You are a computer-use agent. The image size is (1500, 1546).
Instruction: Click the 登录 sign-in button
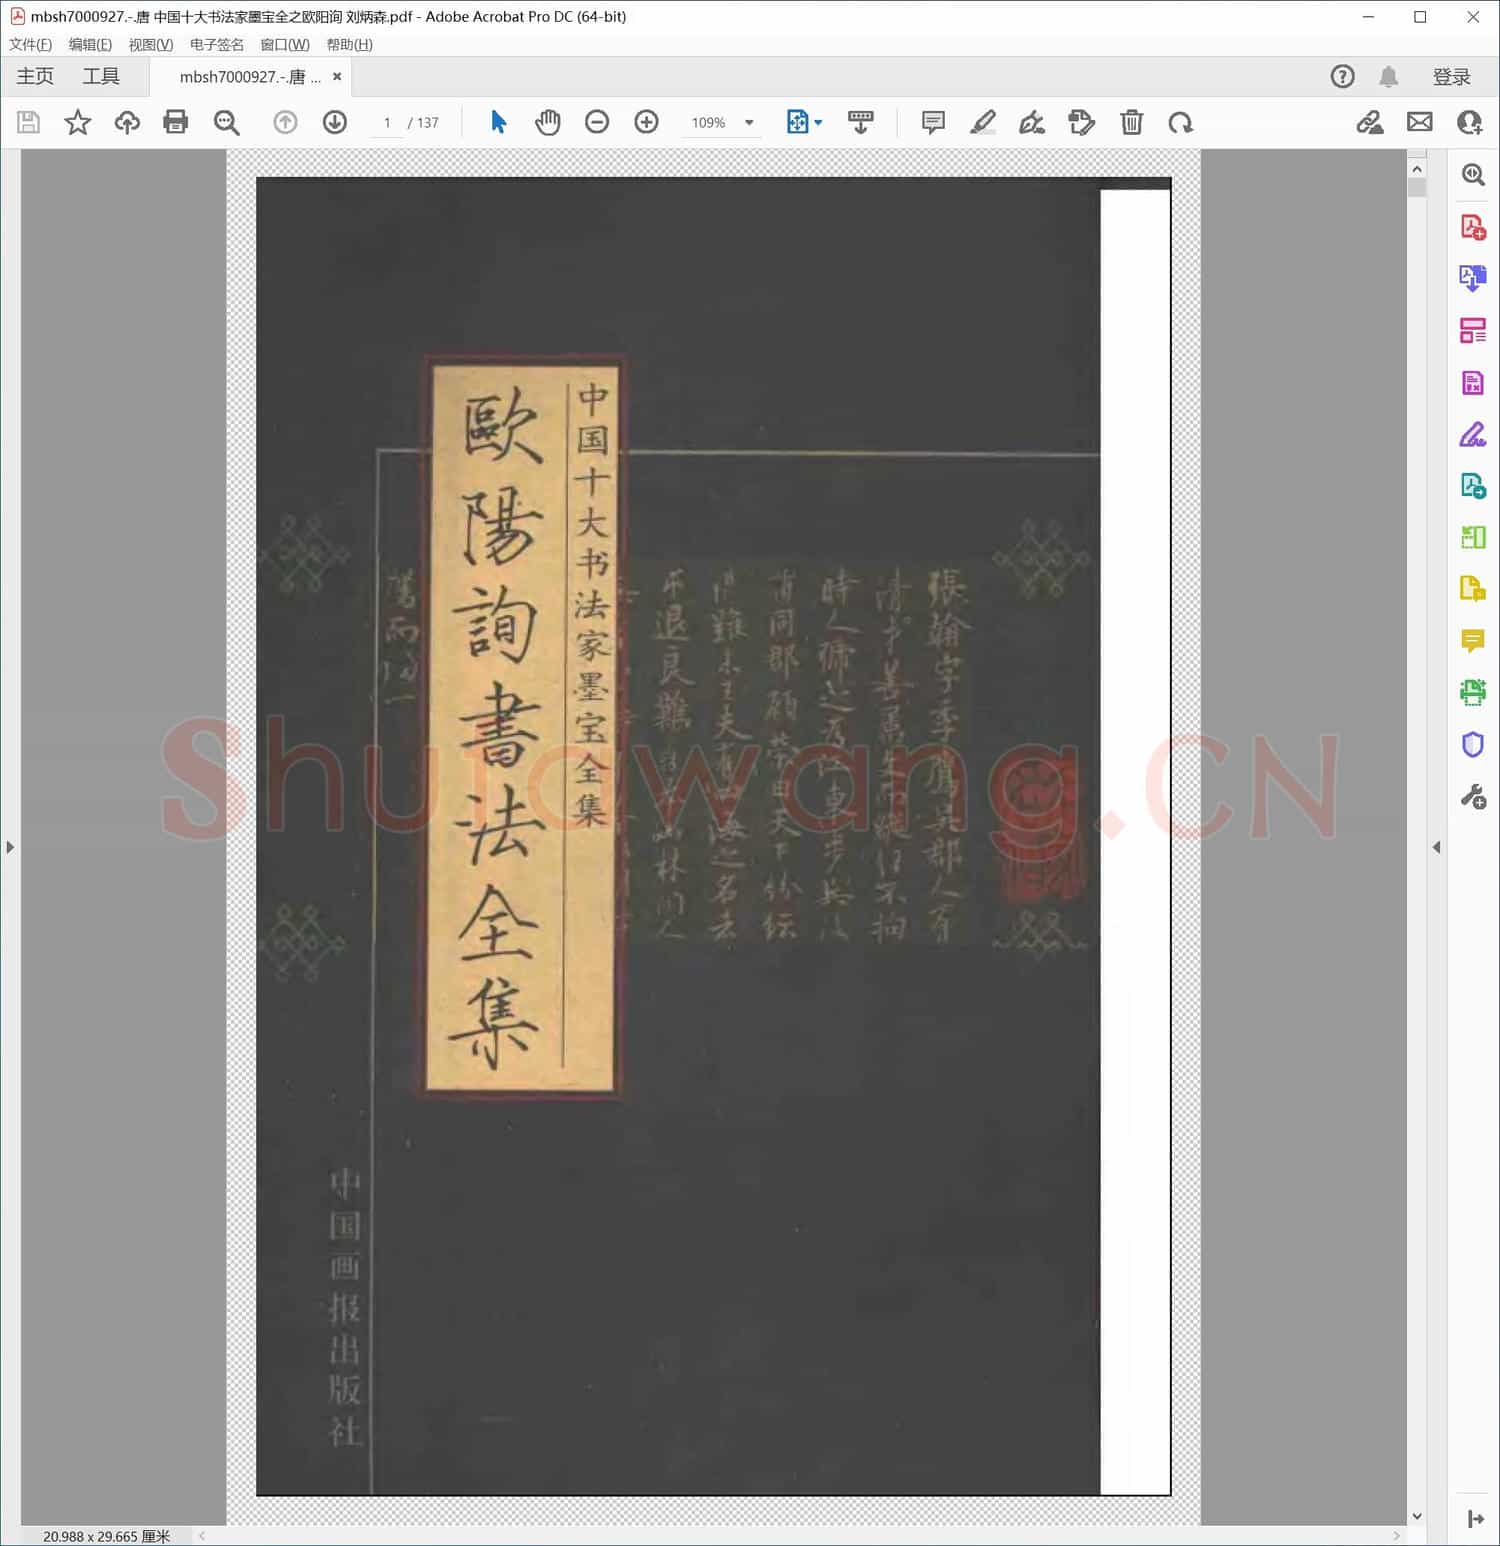tap(1452, 76)
